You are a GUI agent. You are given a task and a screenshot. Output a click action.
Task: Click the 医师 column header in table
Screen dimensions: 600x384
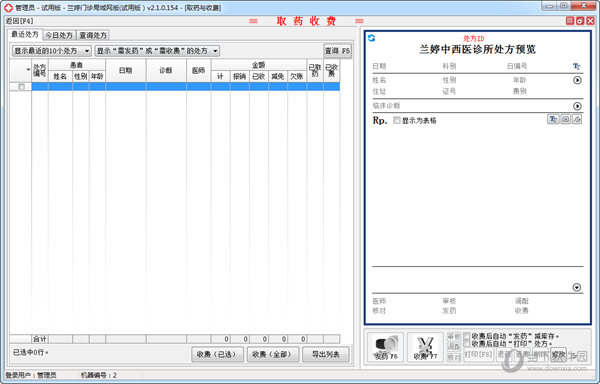[199, 70]
